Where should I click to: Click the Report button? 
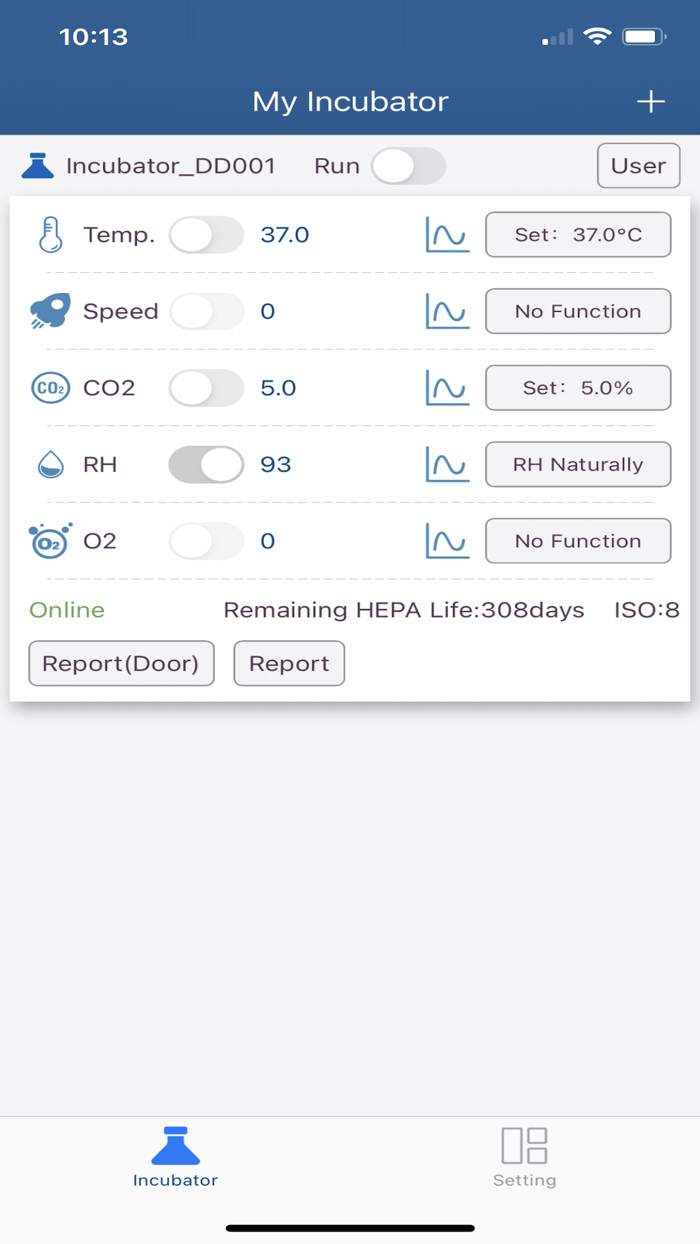[x=289, y=663]
